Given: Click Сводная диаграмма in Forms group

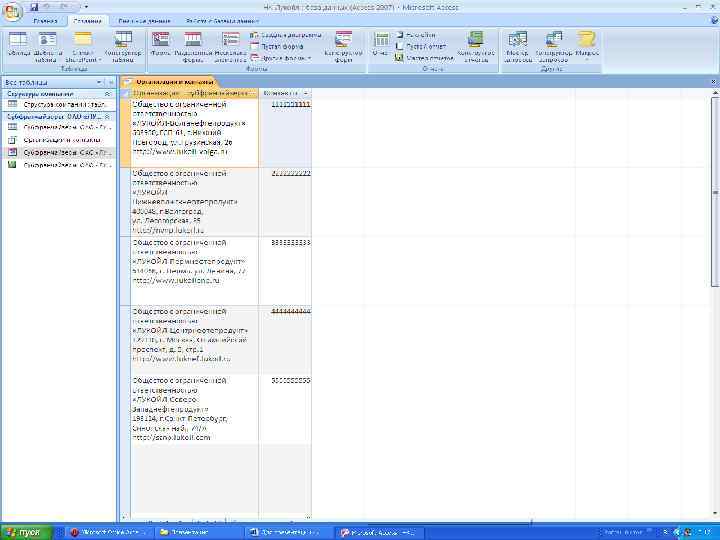Looking at the screenshot, I should point(286,35).
